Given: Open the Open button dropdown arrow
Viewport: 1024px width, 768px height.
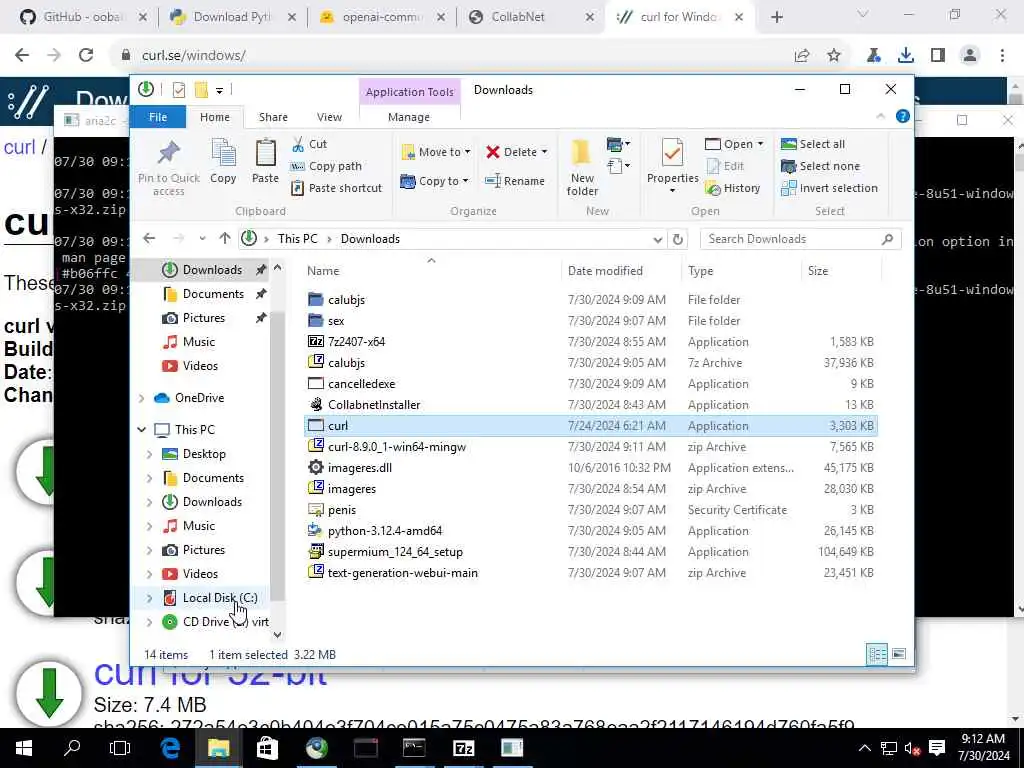Looking at the screenshot, I should (x=760, y=144).
